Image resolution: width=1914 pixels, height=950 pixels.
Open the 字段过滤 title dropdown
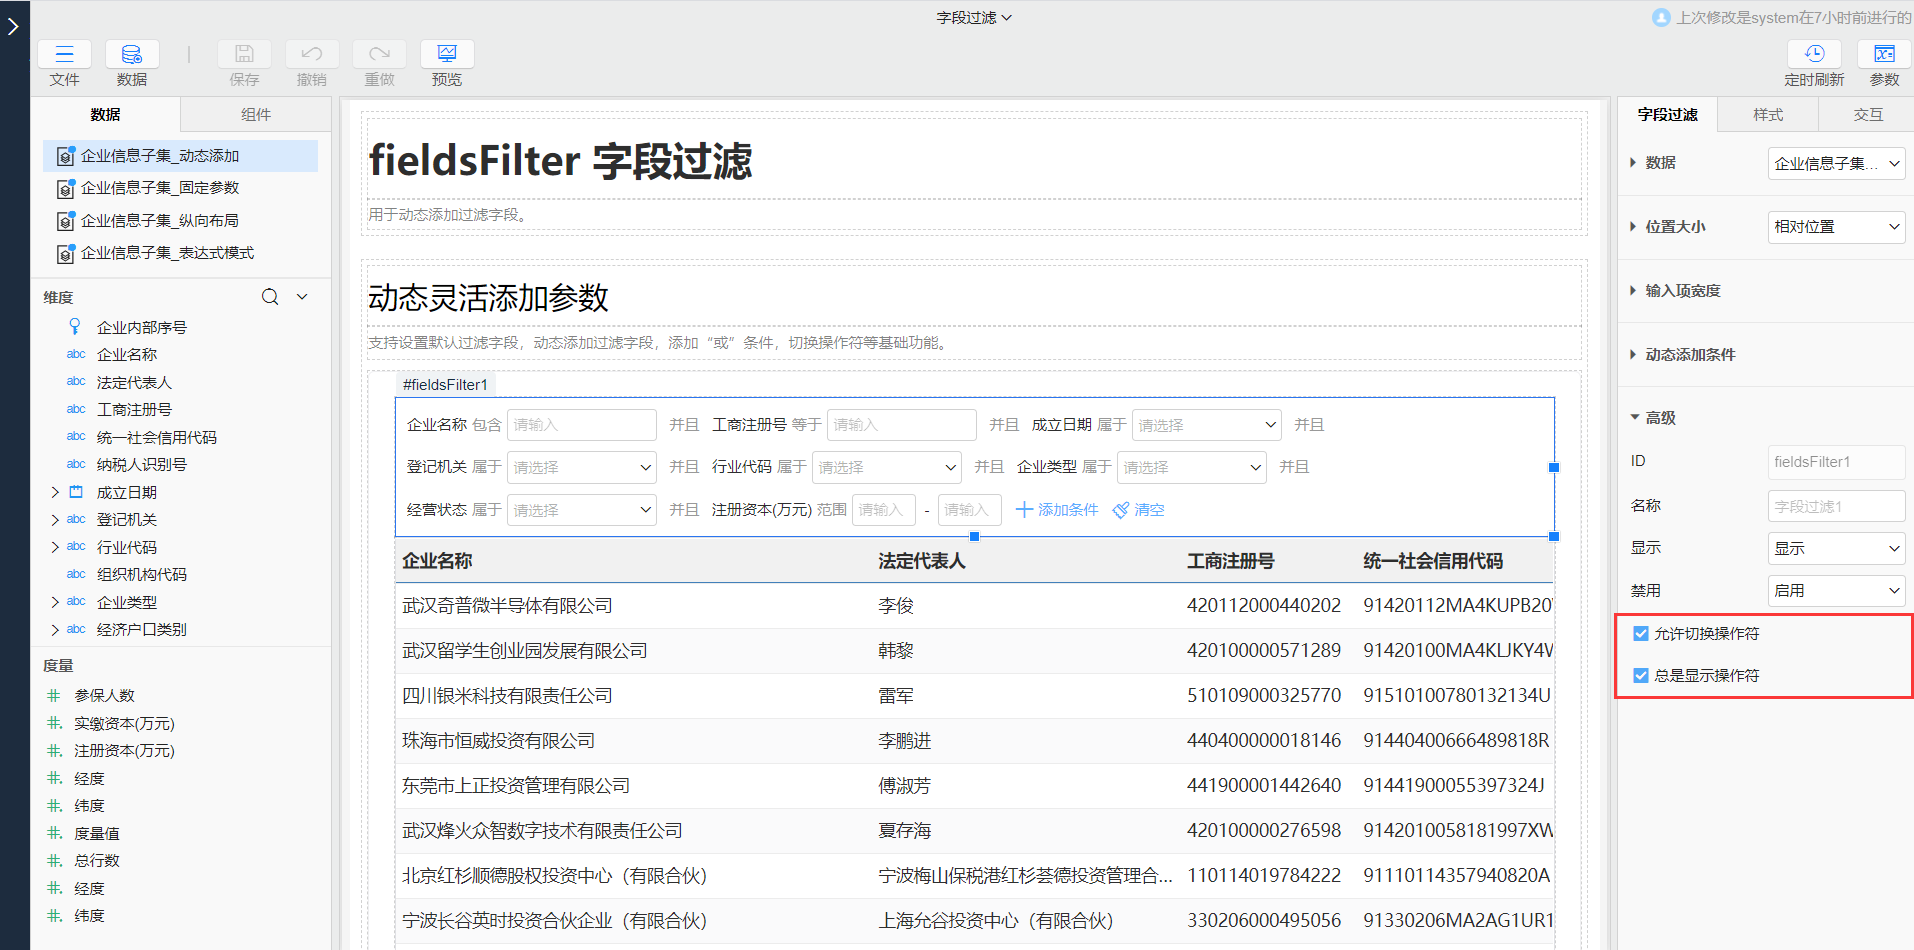pos(974,18)
